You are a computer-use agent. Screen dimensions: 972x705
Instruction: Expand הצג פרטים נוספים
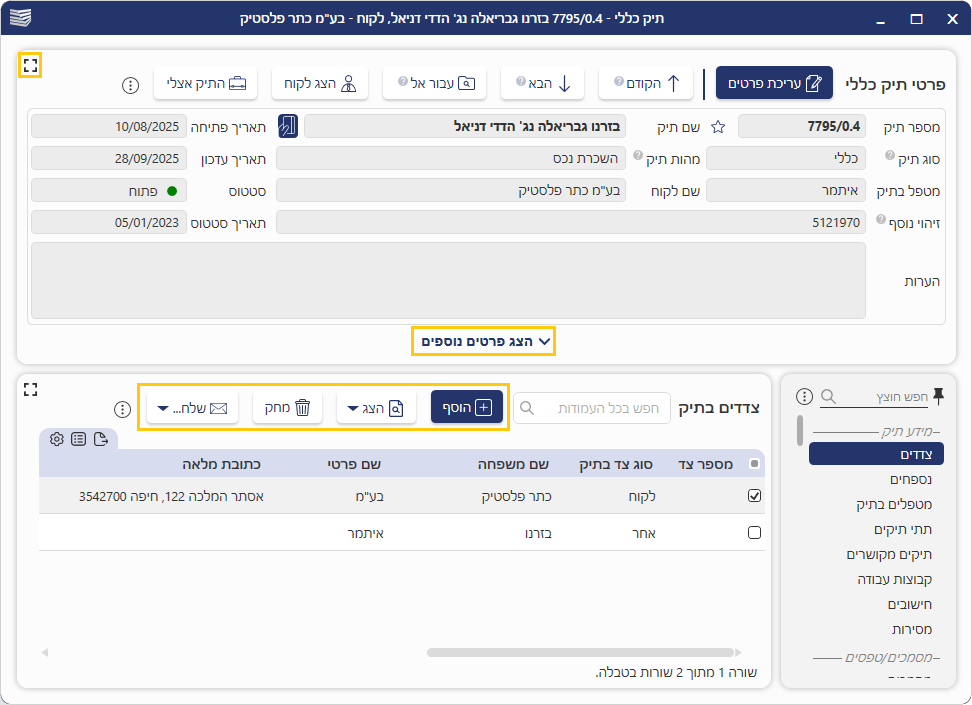click(x=485, y=341)
